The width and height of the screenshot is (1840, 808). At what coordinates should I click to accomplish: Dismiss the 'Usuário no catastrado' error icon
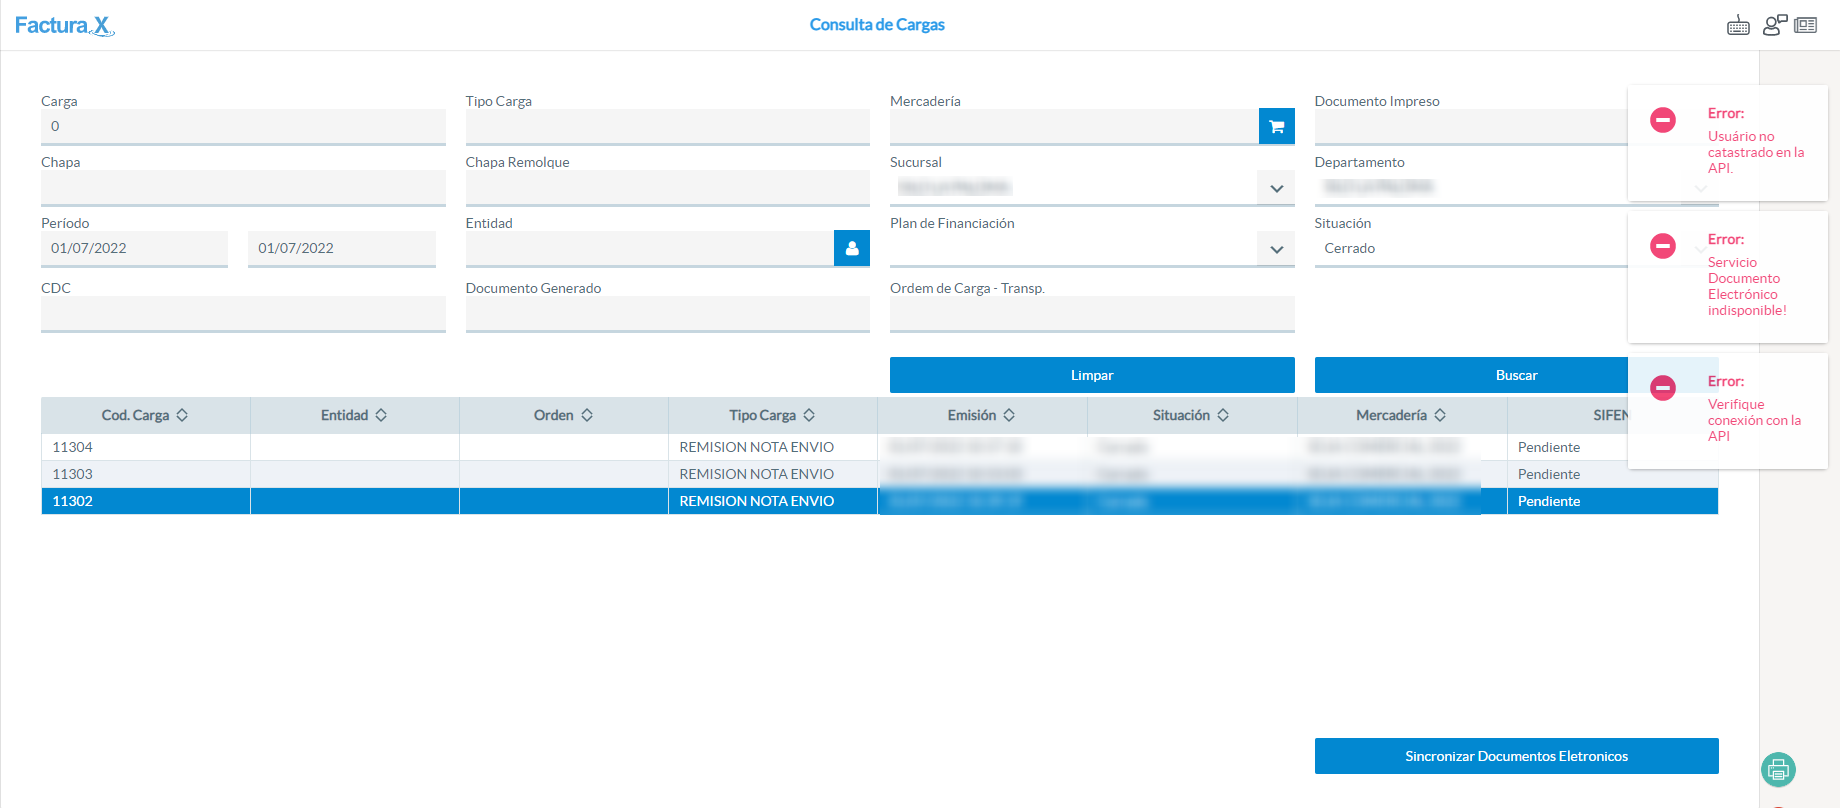click(1663, 120)
